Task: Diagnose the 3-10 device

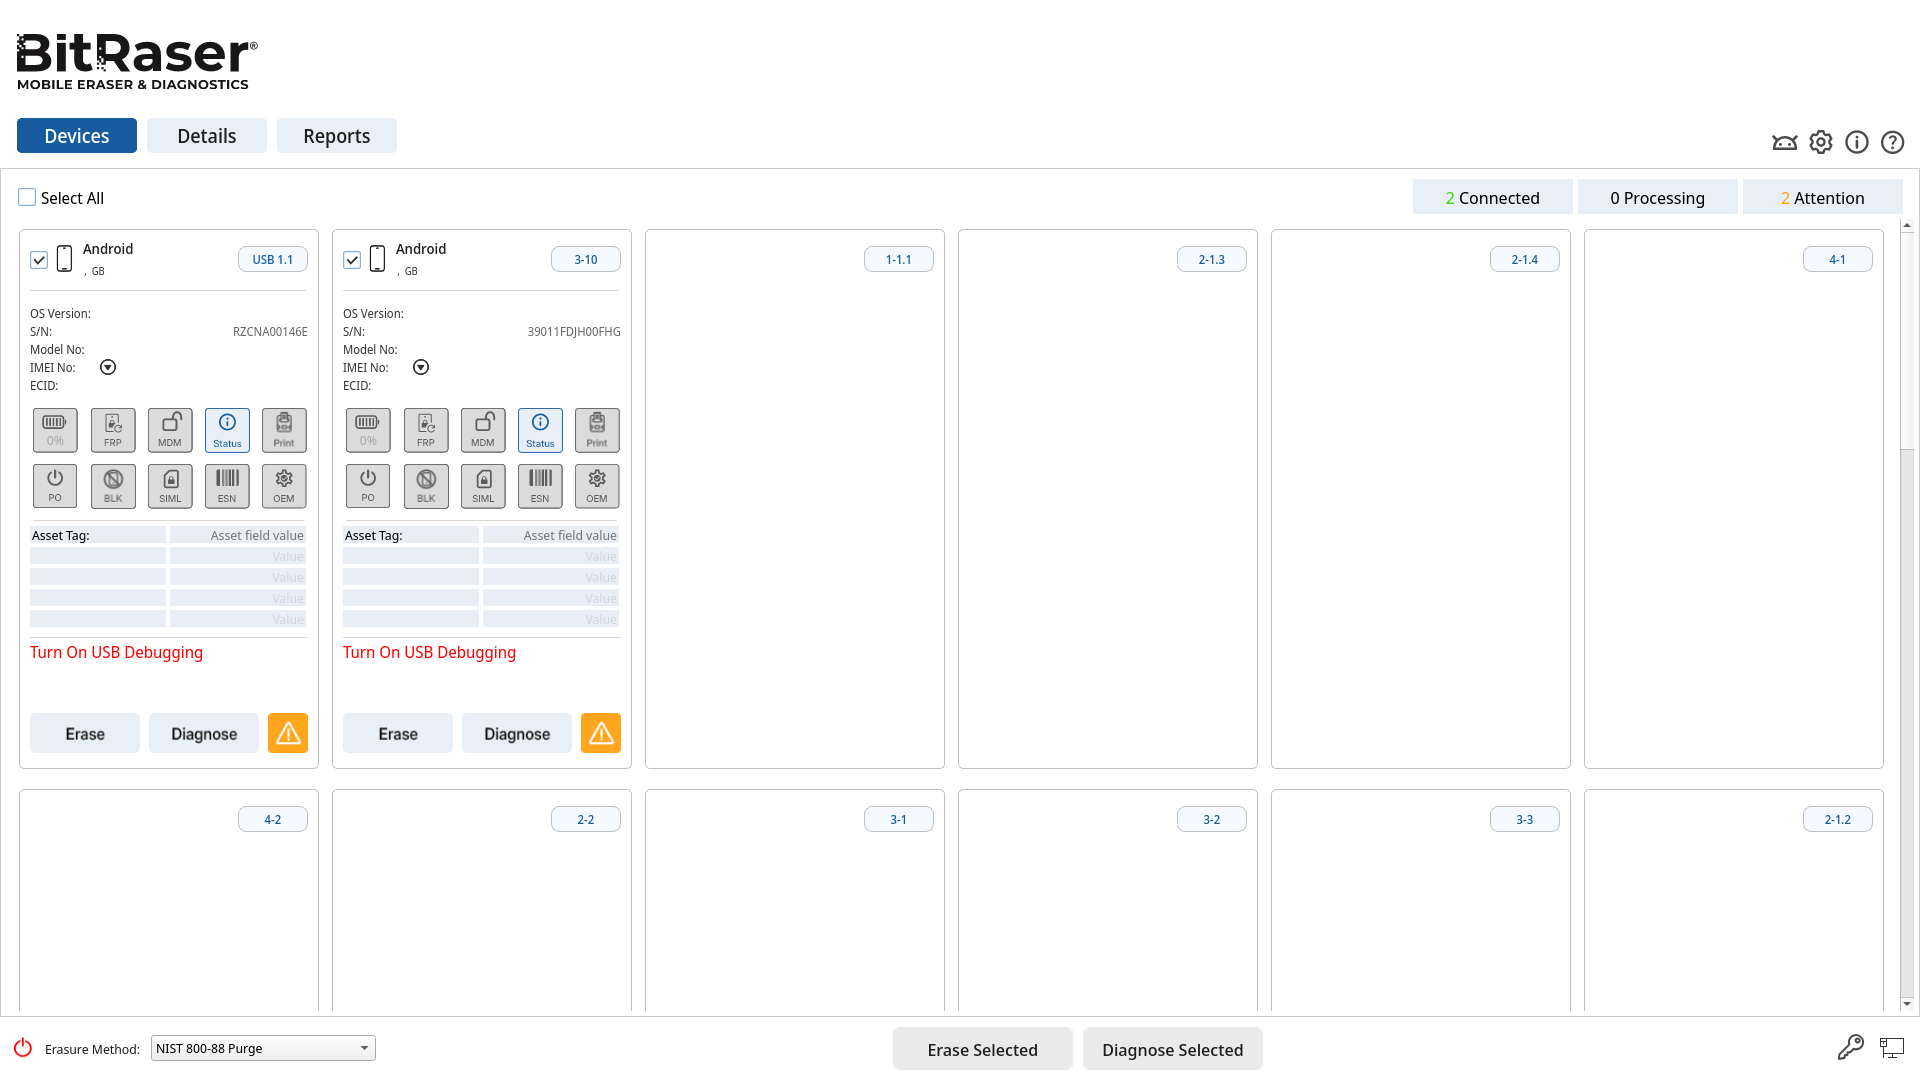Action: coord(517,733)
